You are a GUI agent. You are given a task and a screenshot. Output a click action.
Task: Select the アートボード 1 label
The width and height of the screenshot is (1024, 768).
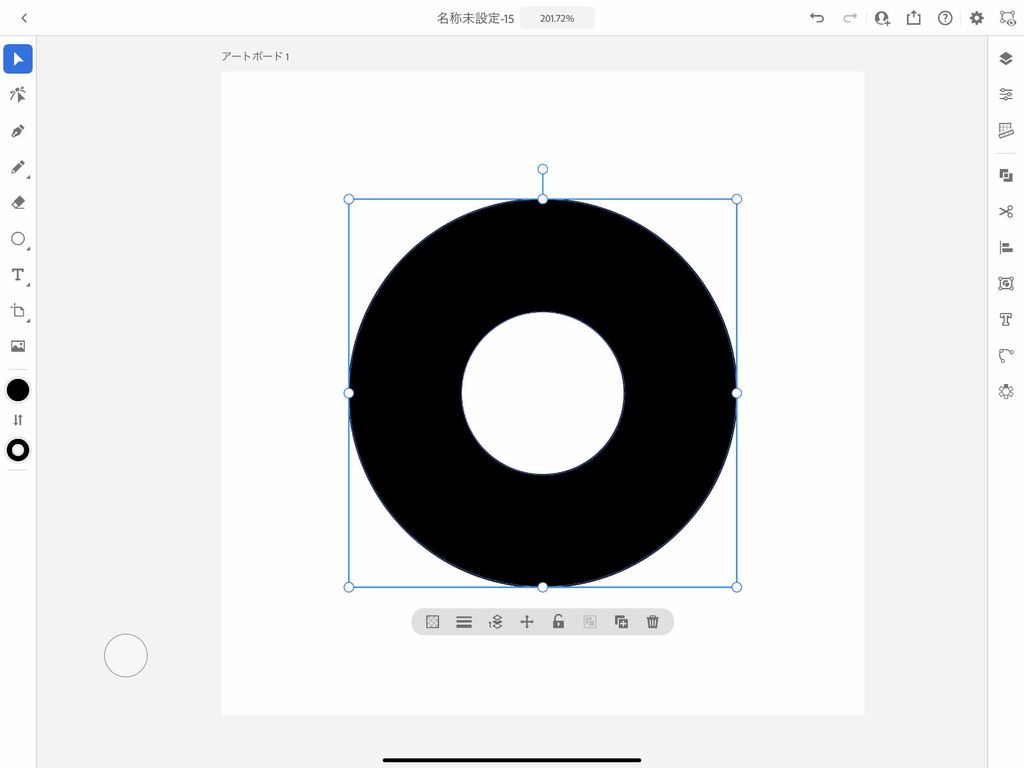(x=255, y=56)
